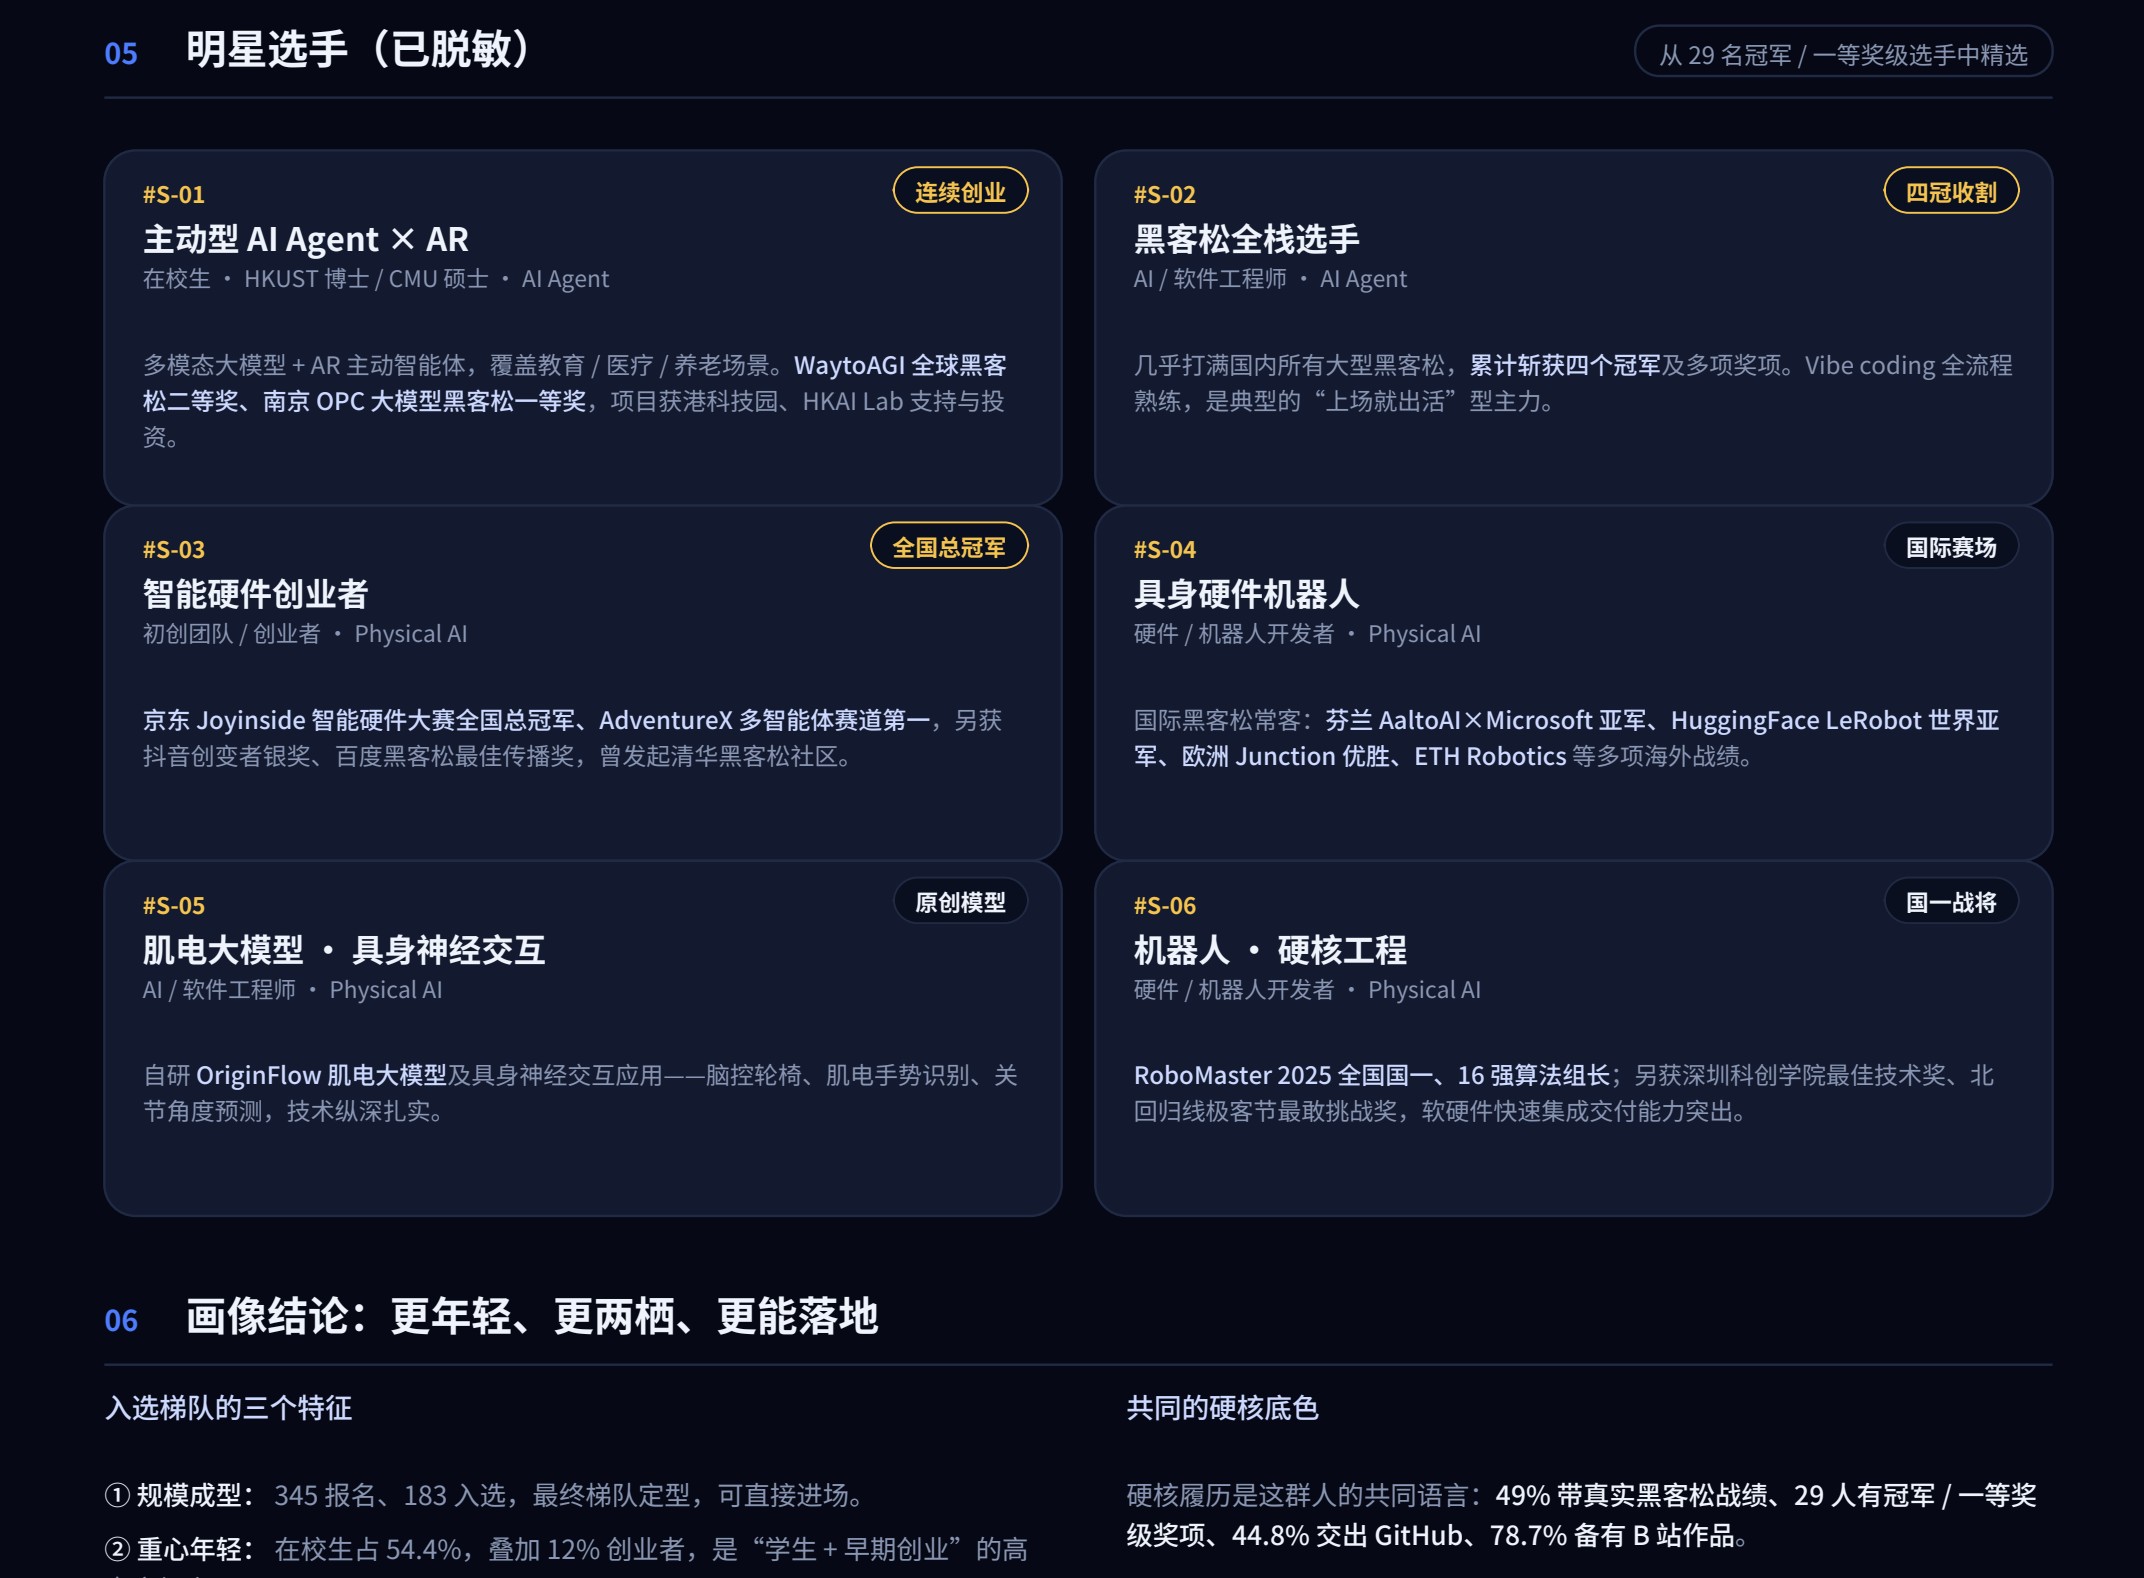This screenshot has width=2144, height=1578.
Task: Select the 全国总冠军 tag
Action: pos(949,546)
